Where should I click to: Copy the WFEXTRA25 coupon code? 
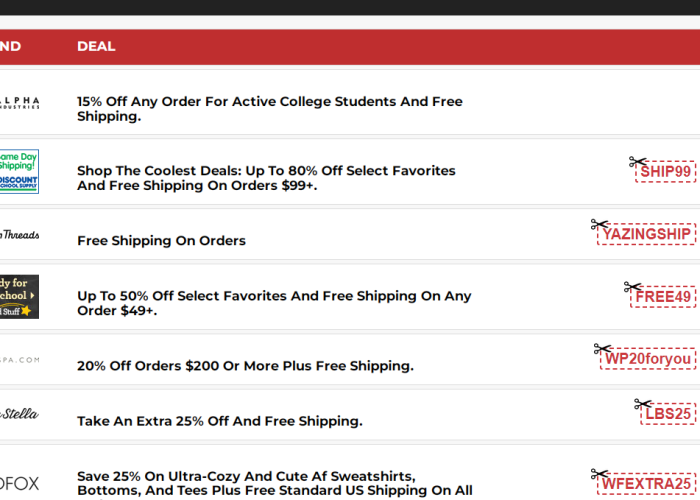coord(646,483)
